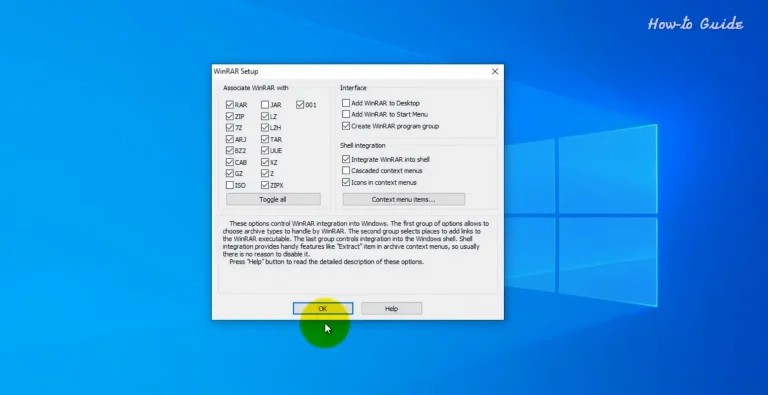Image resolution: width=768 pixels, height=395 pixels.
Task: Enable the ISO association checkbox
Action: tap(230, 185)
